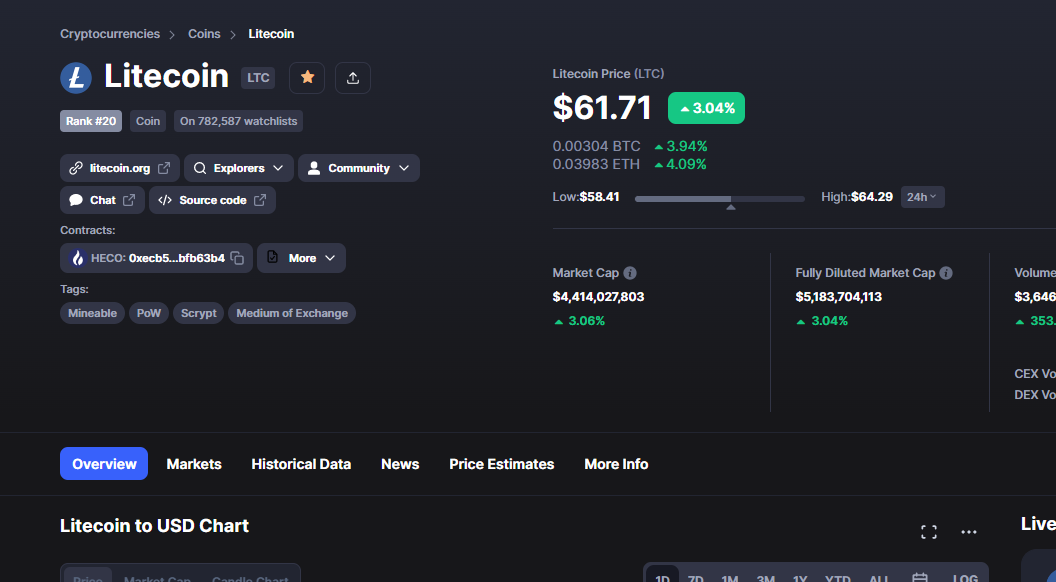Click the code brackets icon

(165, 200)
